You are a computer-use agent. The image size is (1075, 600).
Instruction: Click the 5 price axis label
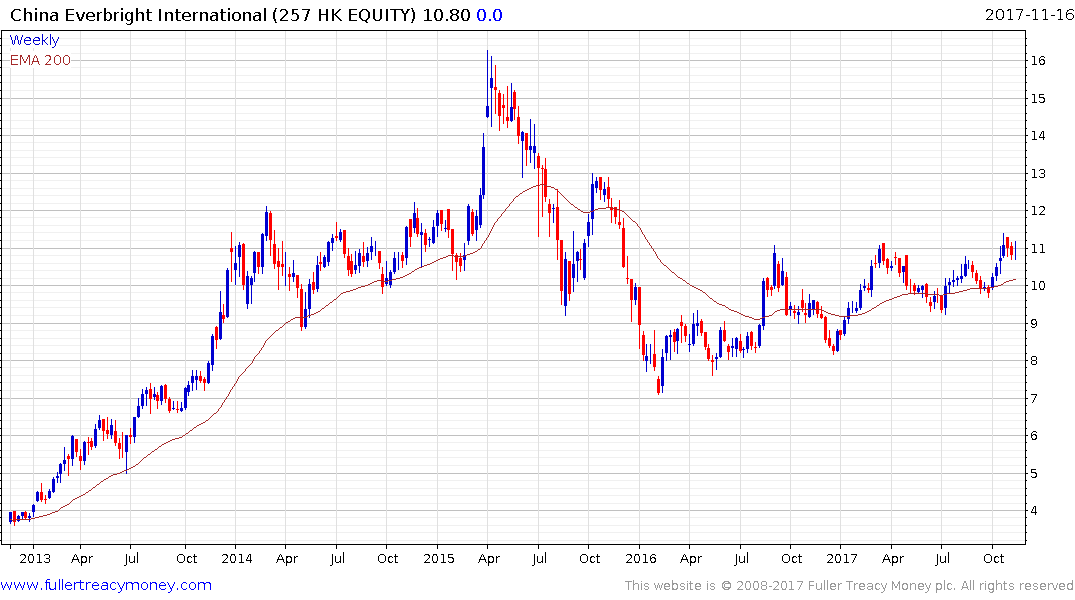click(x=1034, y=473)
